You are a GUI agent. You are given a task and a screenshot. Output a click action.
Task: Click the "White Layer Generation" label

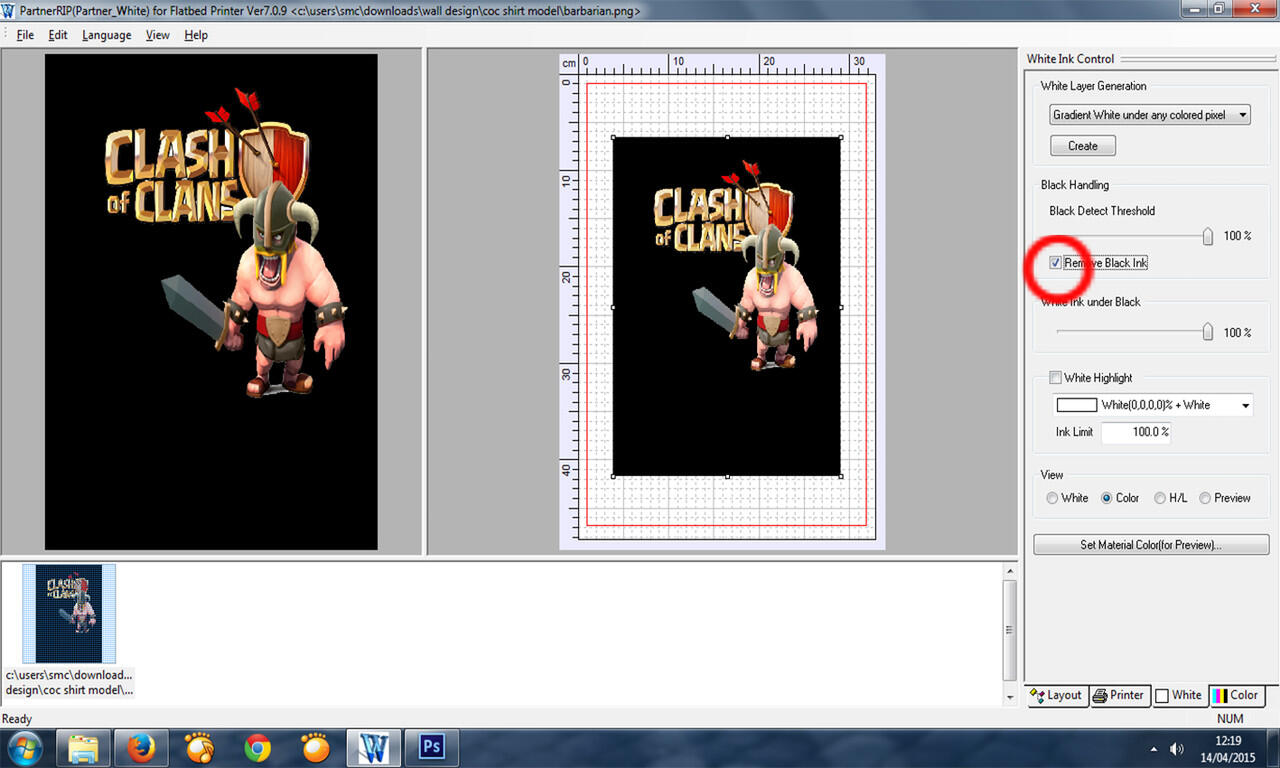pyautogui.click(x=1093, y=86)
